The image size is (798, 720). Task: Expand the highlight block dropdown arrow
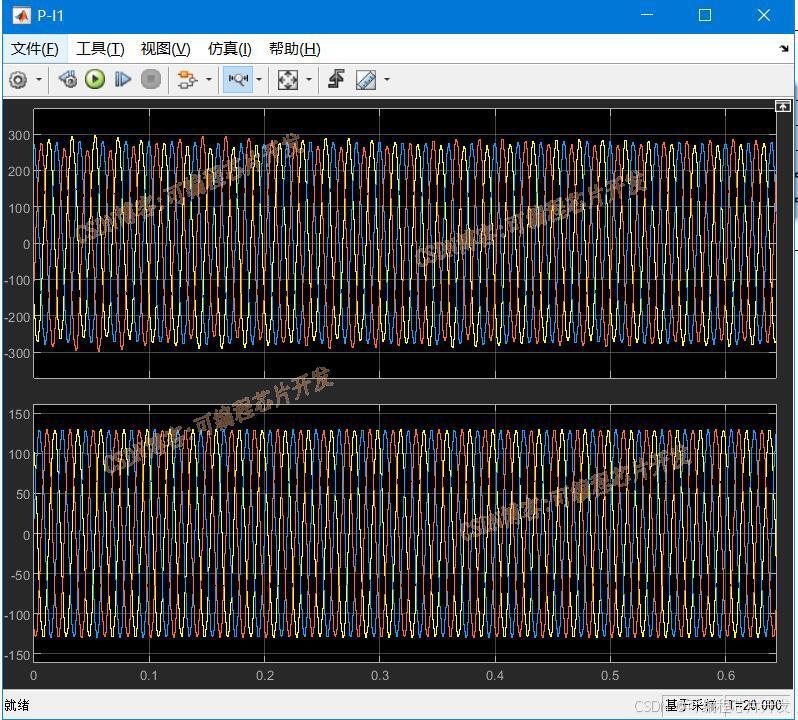pyautogui.click(x=208, y=80)
